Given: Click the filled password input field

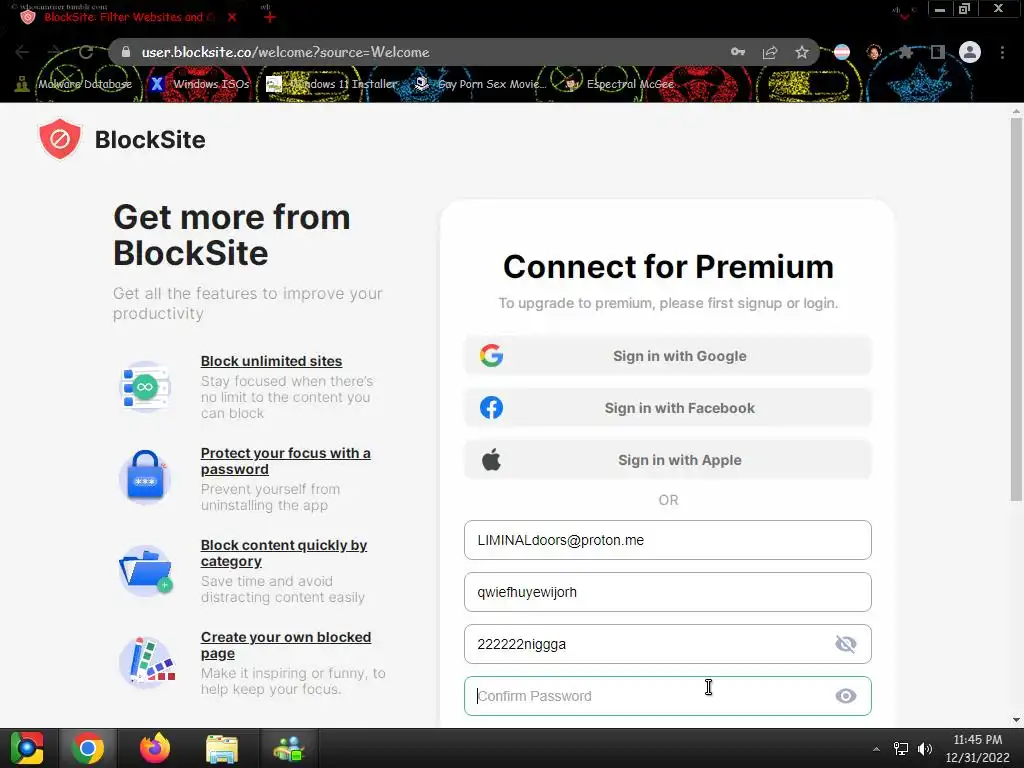Looking at the screenshot, I should [667, 644].
